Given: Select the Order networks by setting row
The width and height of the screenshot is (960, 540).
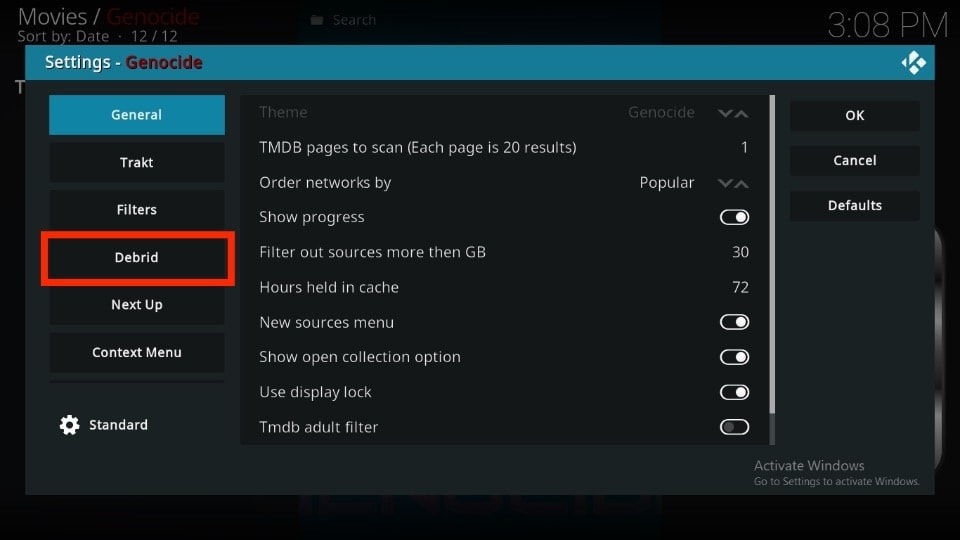Looking at the screenshot, I should tap(503, 182).
